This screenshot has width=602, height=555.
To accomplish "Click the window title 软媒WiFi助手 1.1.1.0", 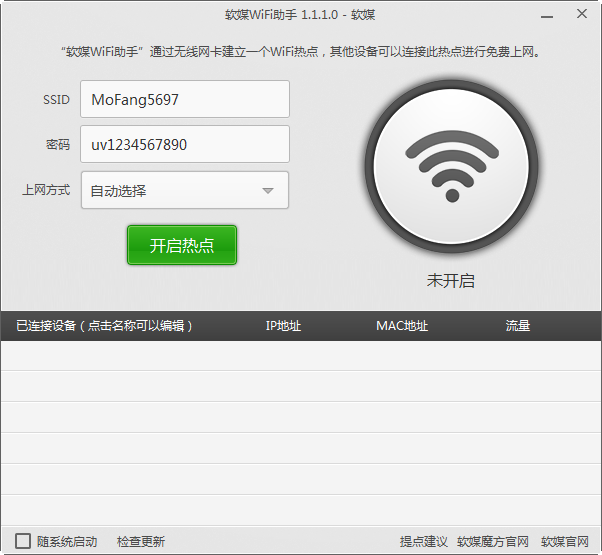I will (281, 15).
